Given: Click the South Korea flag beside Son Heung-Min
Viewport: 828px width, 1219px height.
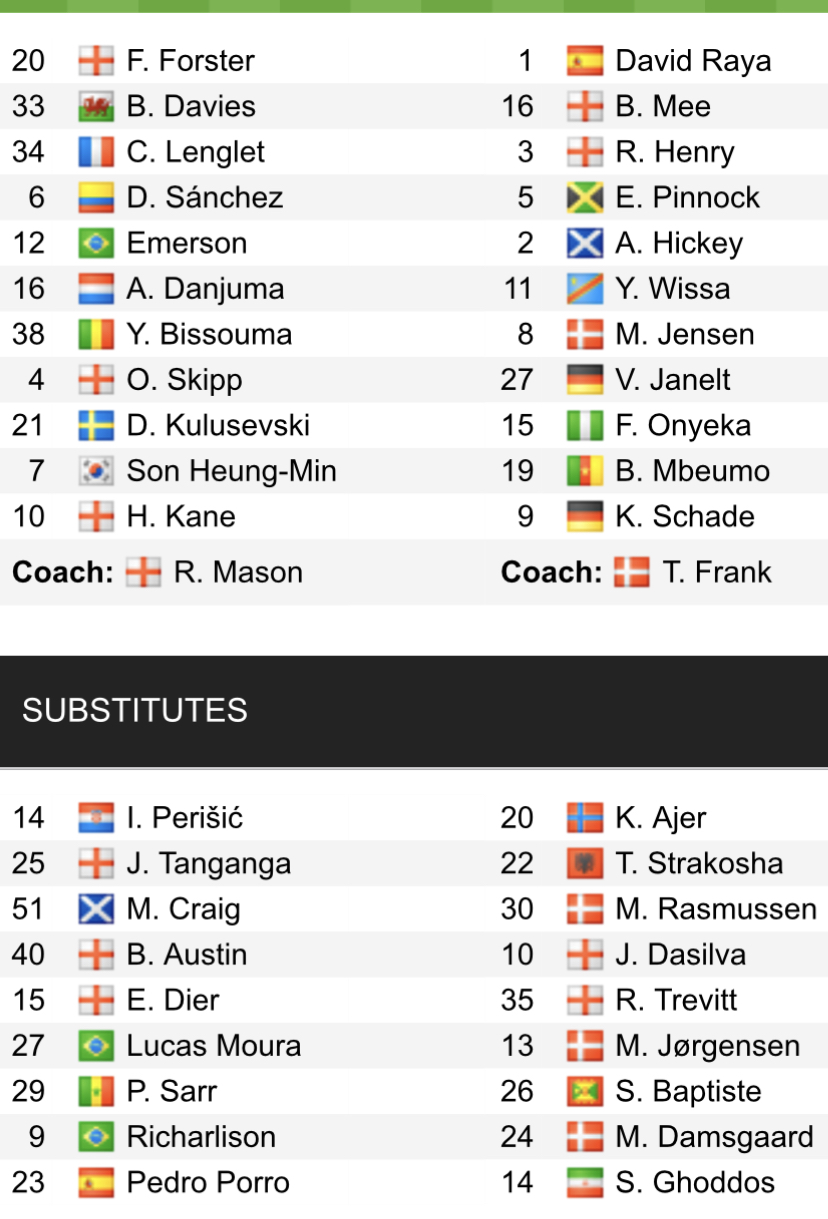Looking at the screenshot, I should [x=96, y=471].
